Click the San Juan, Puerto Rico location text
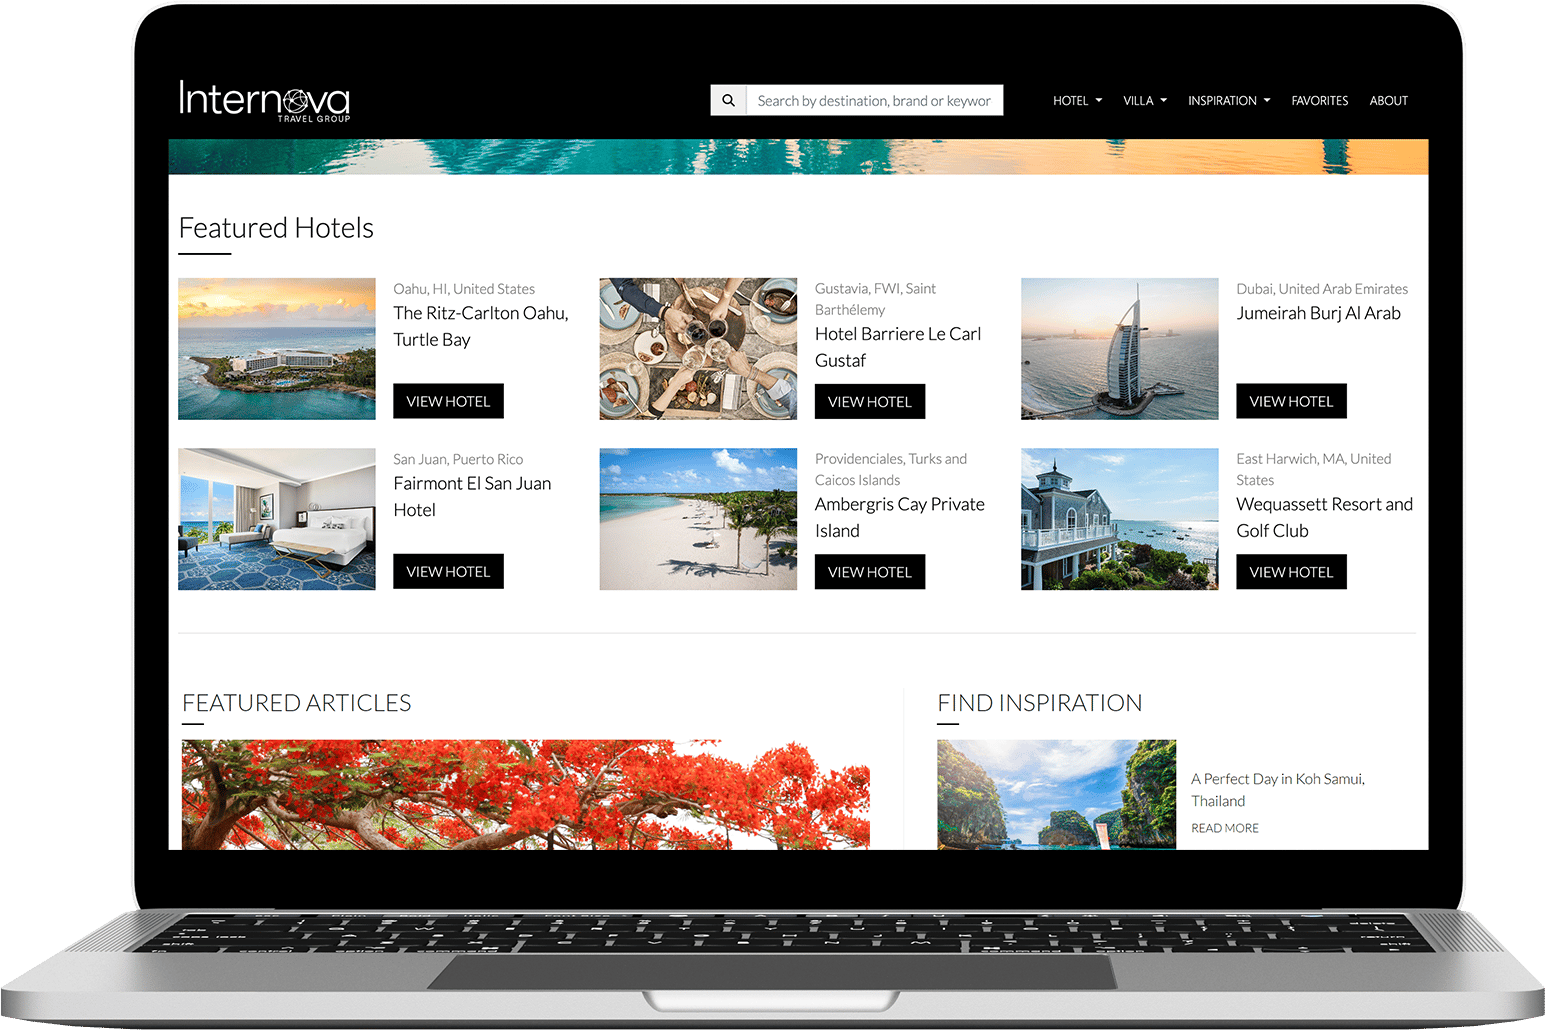 [x=458, y=459]
